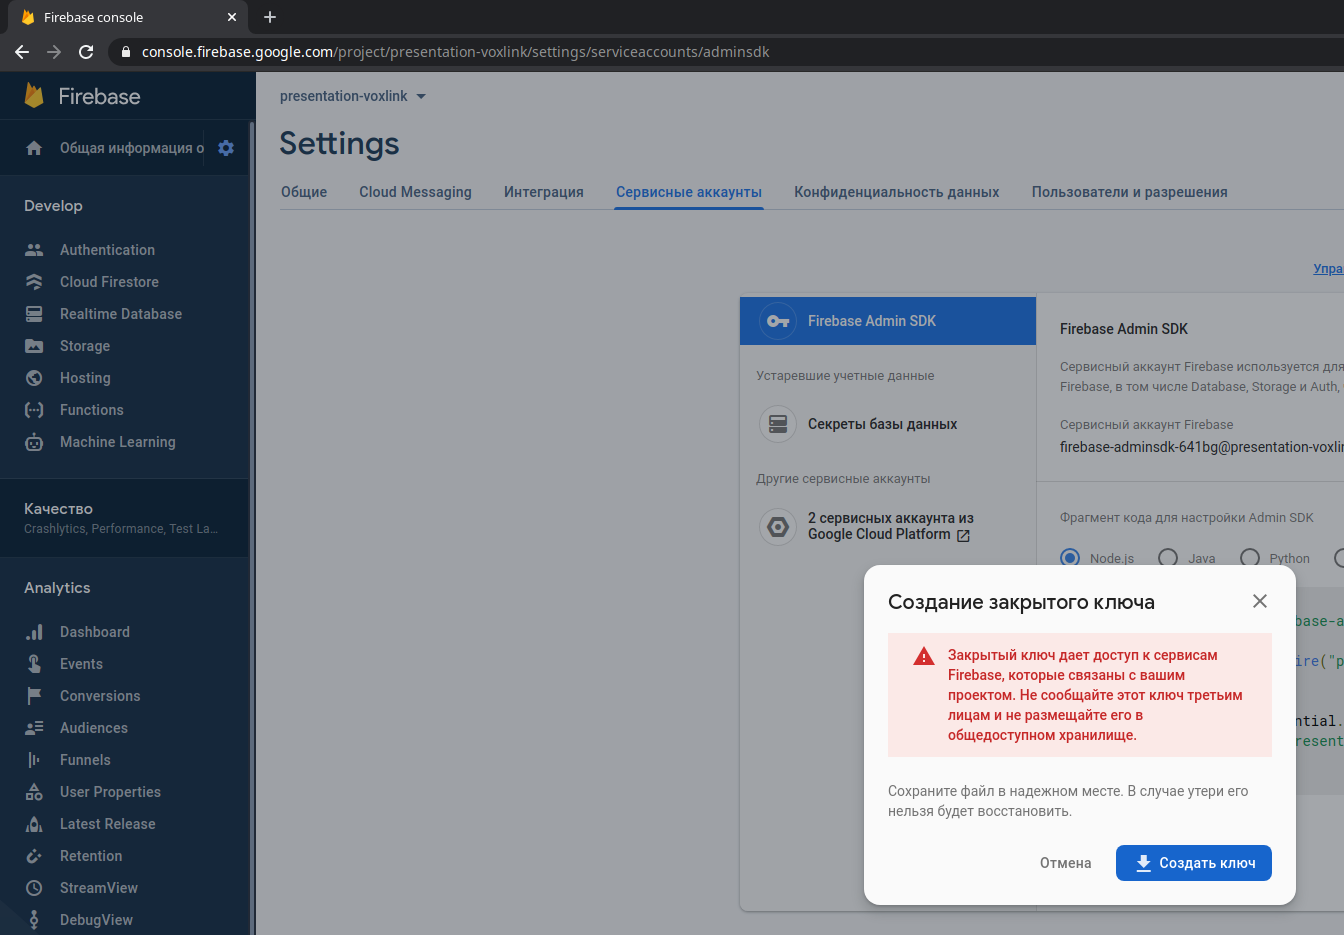
Task: Select the Python radio button
Action: coord(1249,558)
